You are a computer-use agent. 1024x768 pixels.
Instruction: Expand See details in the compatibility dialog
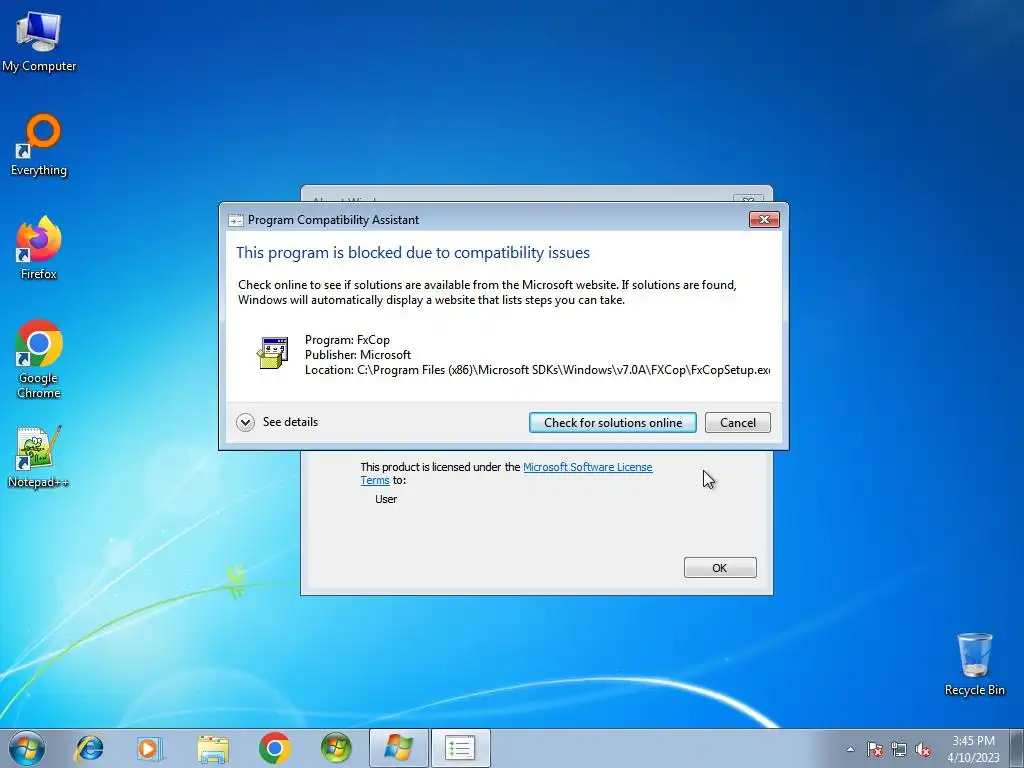pyautogui.click(x=278, y=422)
